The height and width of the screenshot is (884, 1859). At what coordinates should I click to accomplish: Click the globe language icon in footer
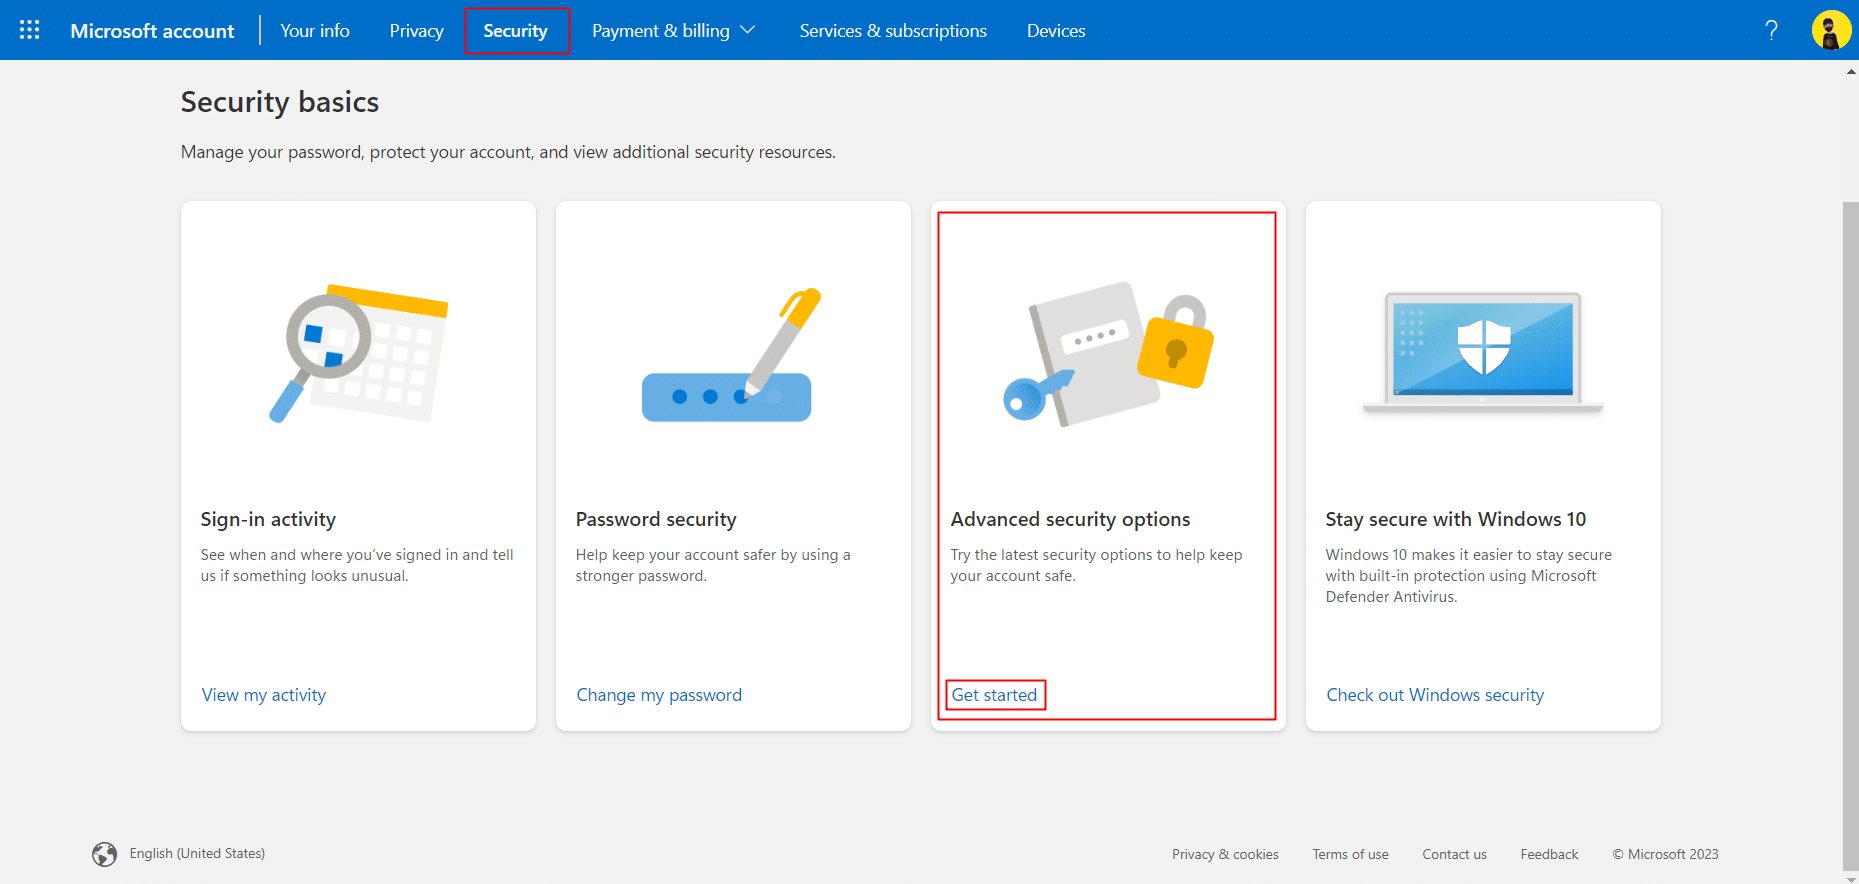click(x=104, y=854)
